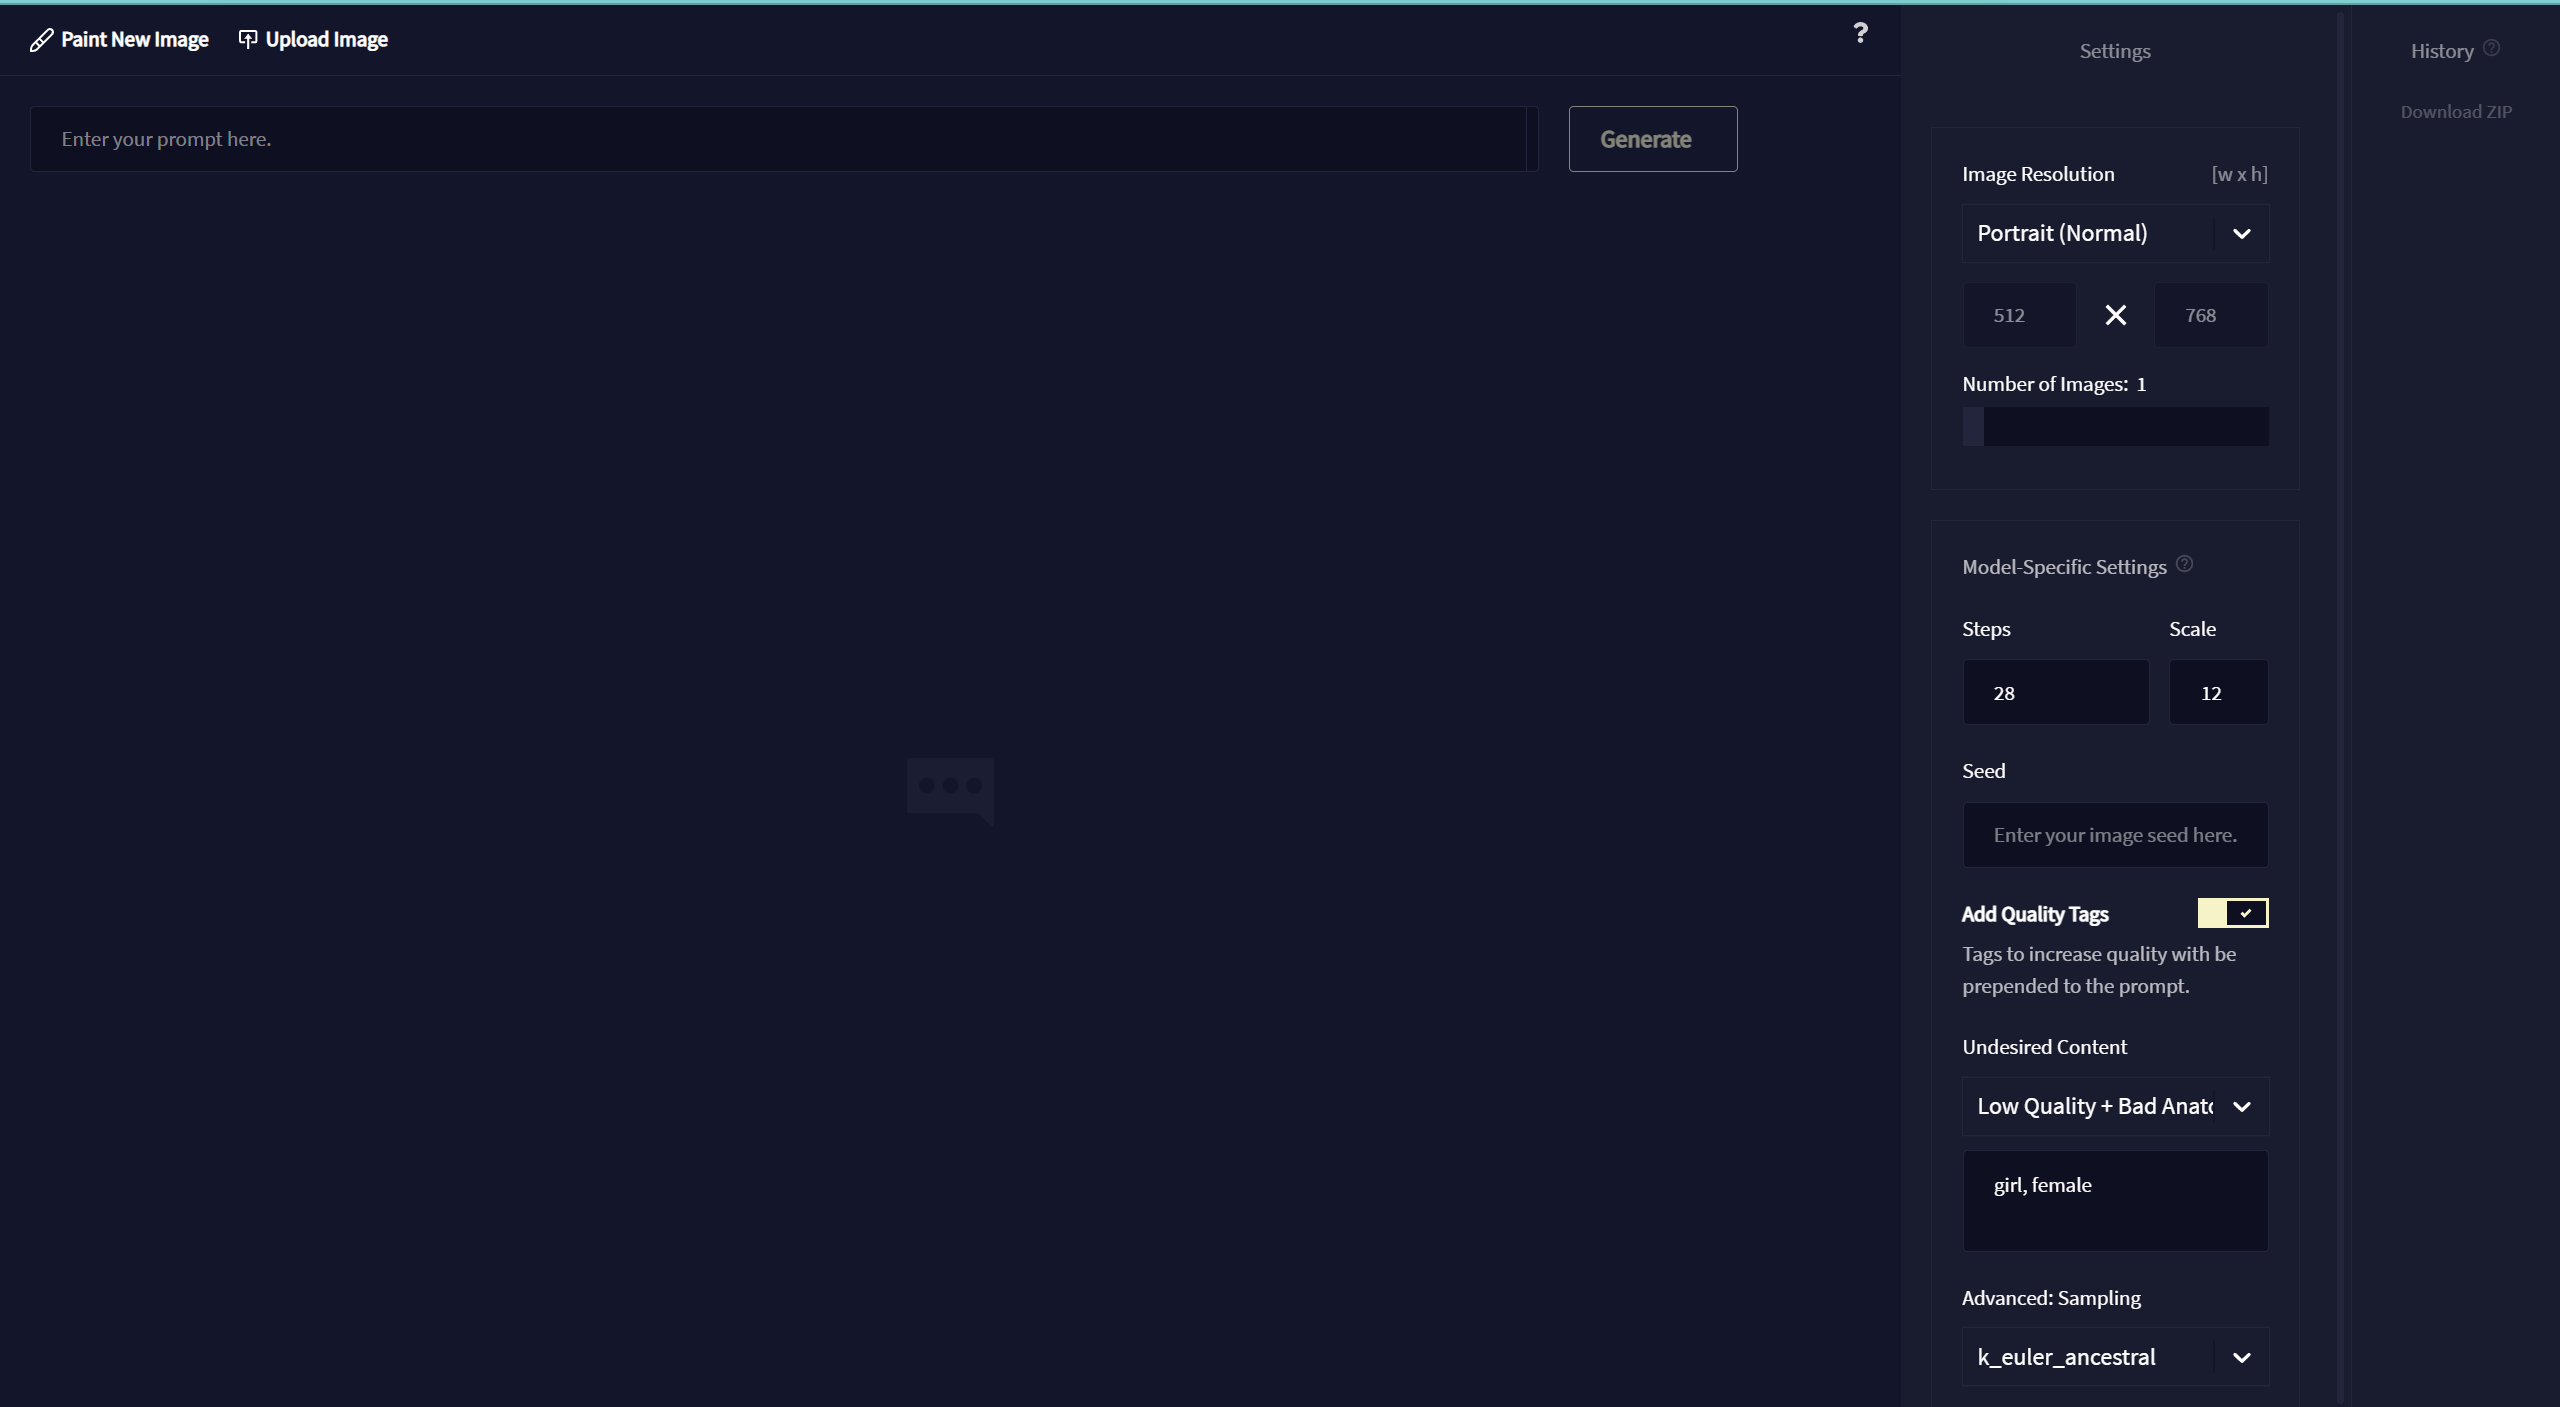The width and height of the screenshot is (2560, 1407).
Task: Click the History help circle icon
Action: [2492, 48]
